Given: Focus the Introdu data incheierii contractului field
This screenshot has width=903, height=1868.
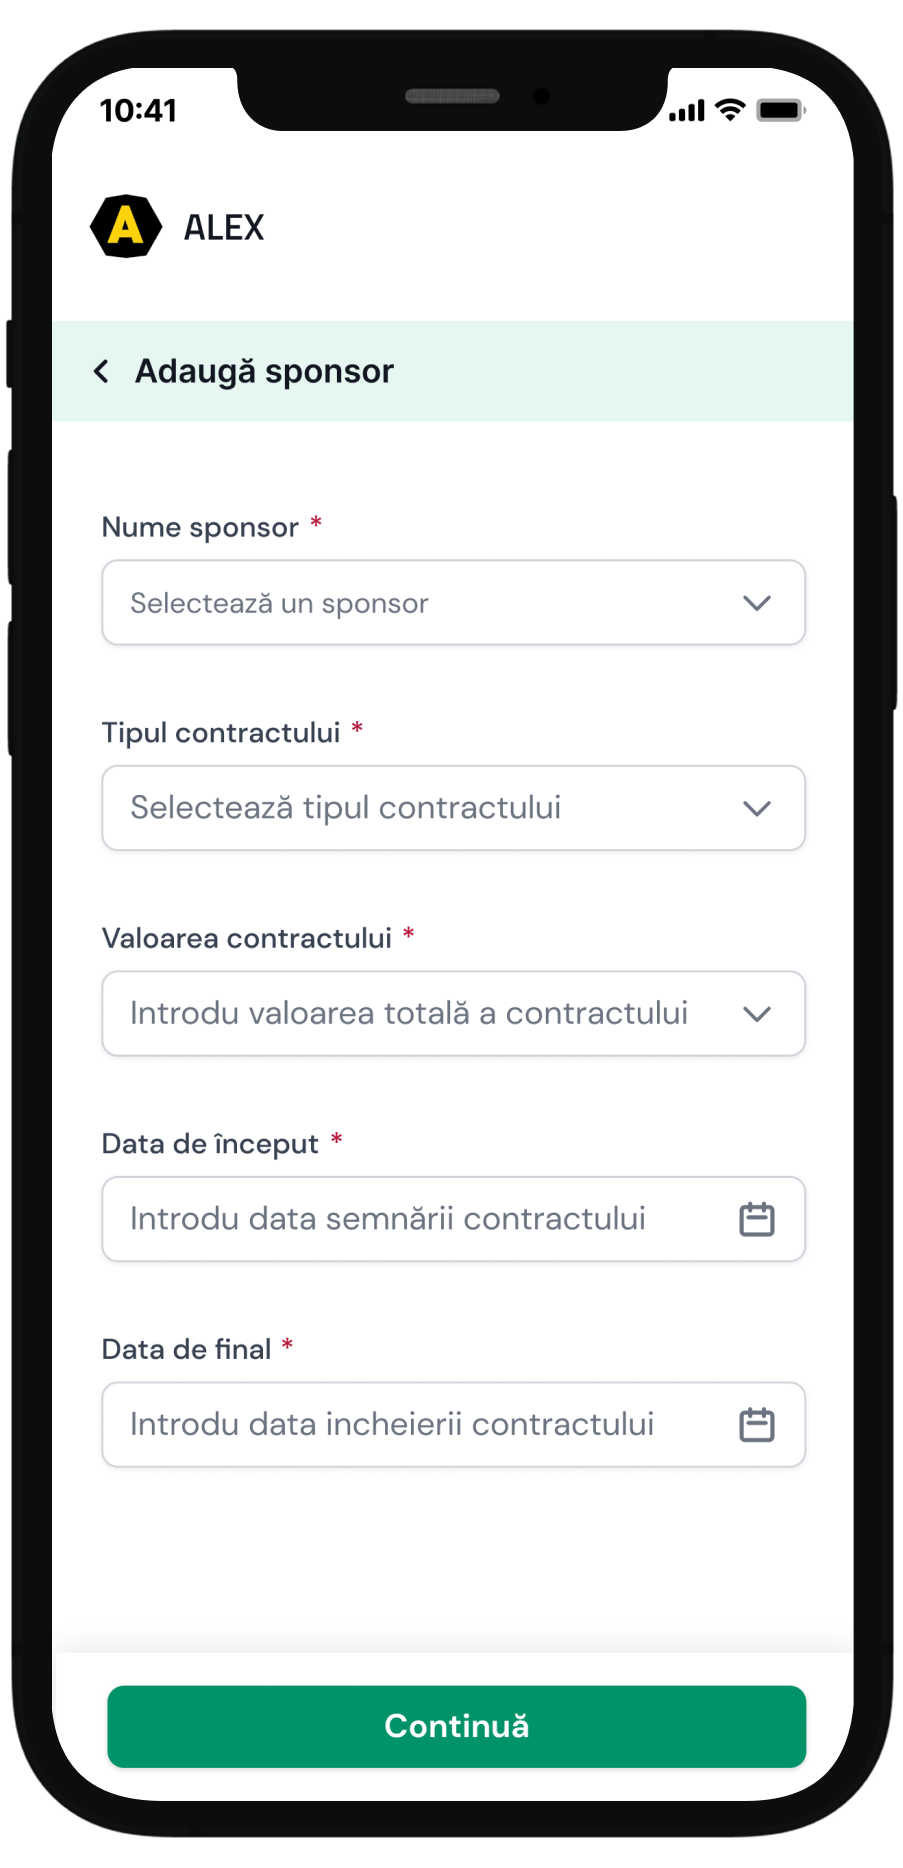Looking at the screenshot, I should click(410, 1424).
